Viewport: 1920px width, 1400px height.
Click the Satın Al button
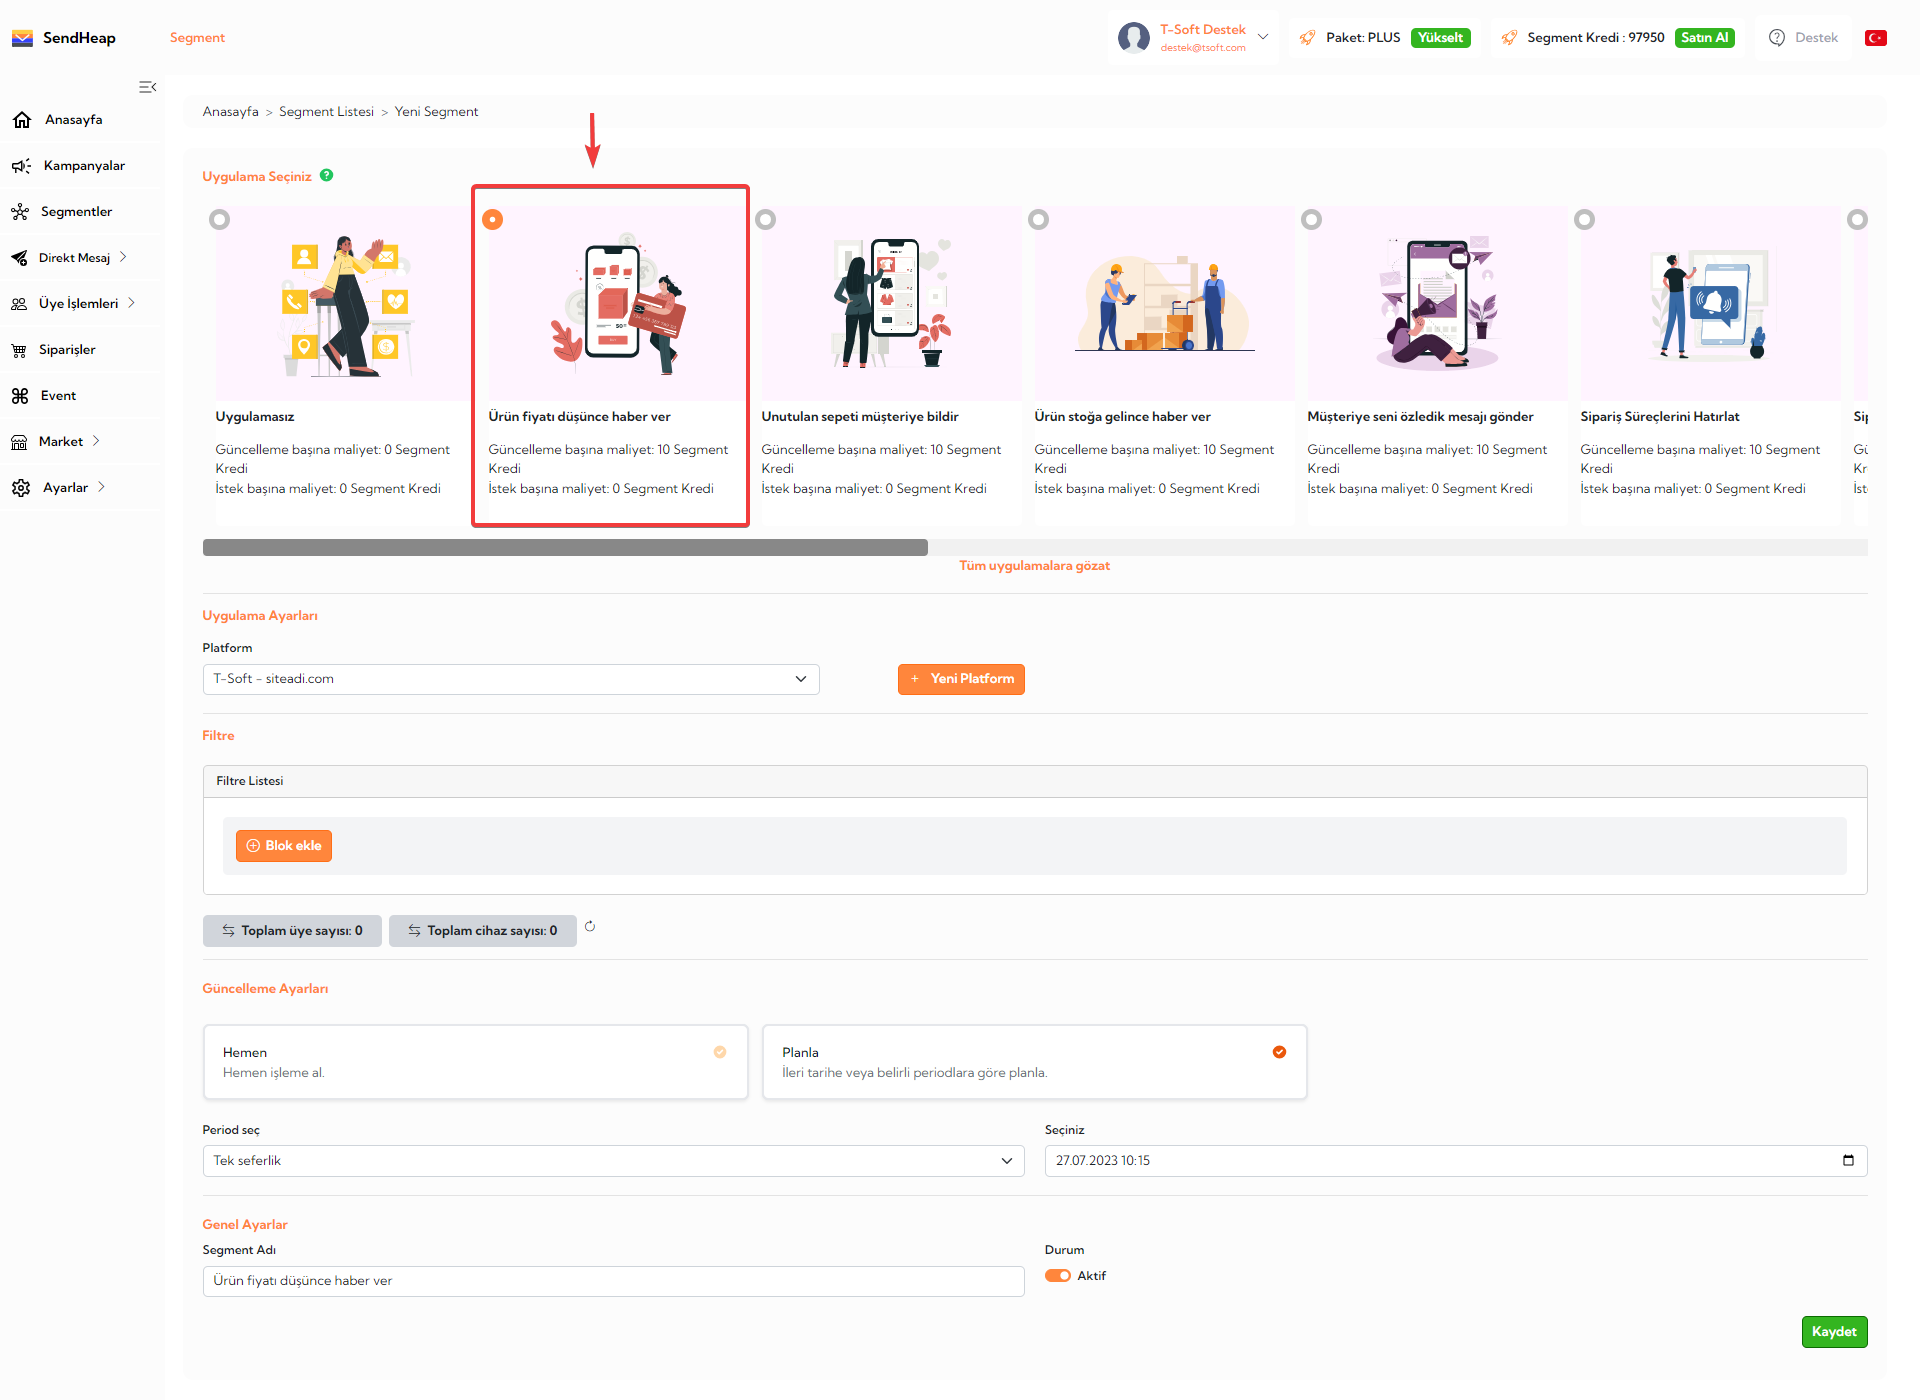pyautogui.click(x=1704, y=38)
